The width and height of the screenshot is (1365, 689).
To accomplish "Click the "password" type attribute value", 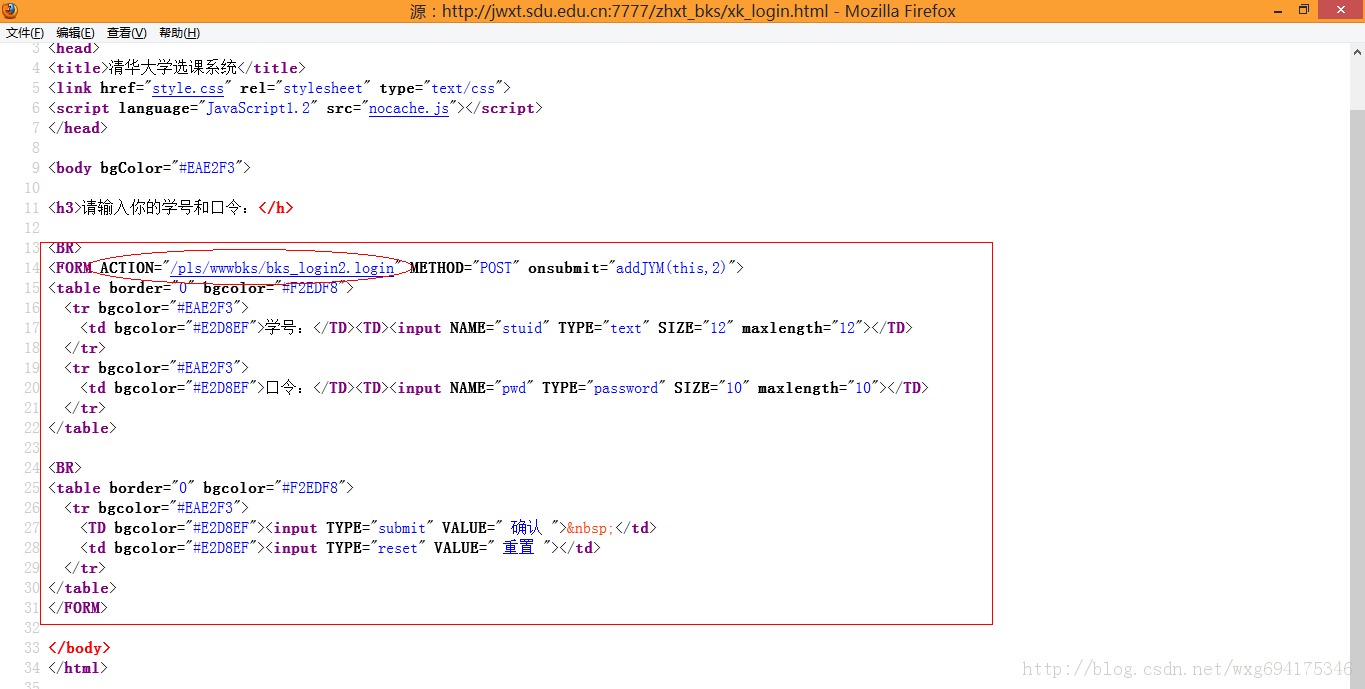I will (x=627, y=388).
